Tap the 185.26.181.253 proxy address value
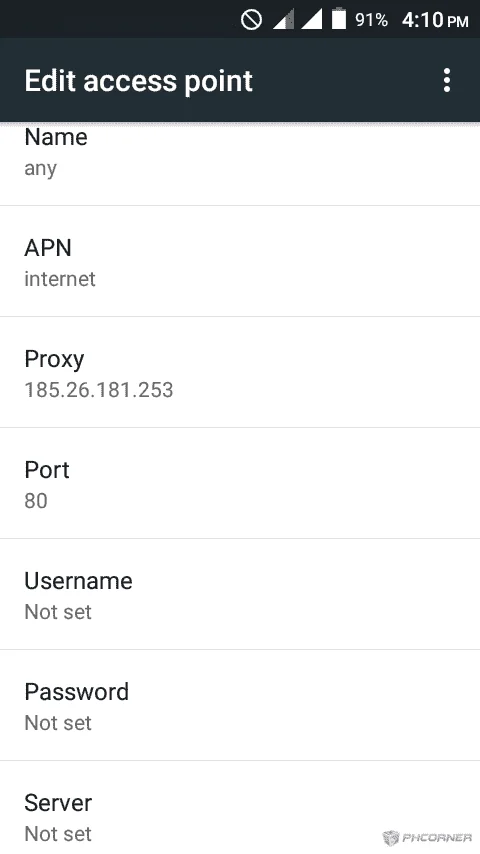The width and height of the screenshot is (480, 854). (x=99, y=390)
